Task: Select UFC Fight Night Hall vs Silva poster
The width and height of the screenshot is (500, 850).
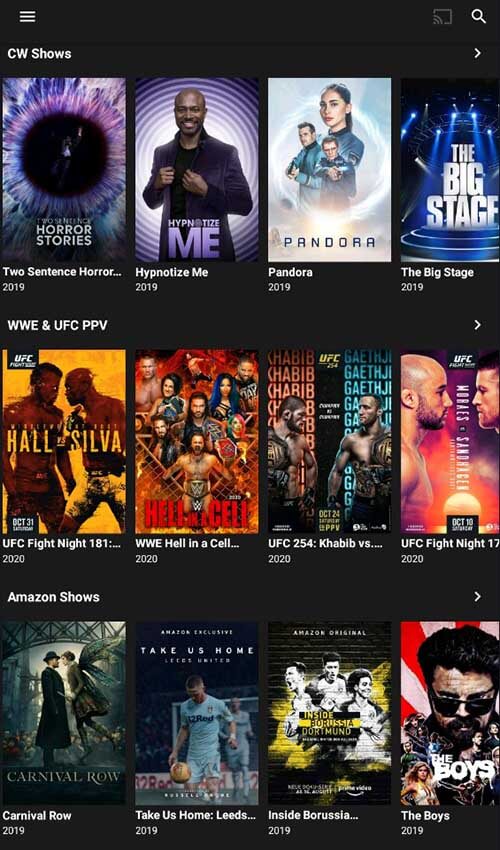Action: [64, 441]
